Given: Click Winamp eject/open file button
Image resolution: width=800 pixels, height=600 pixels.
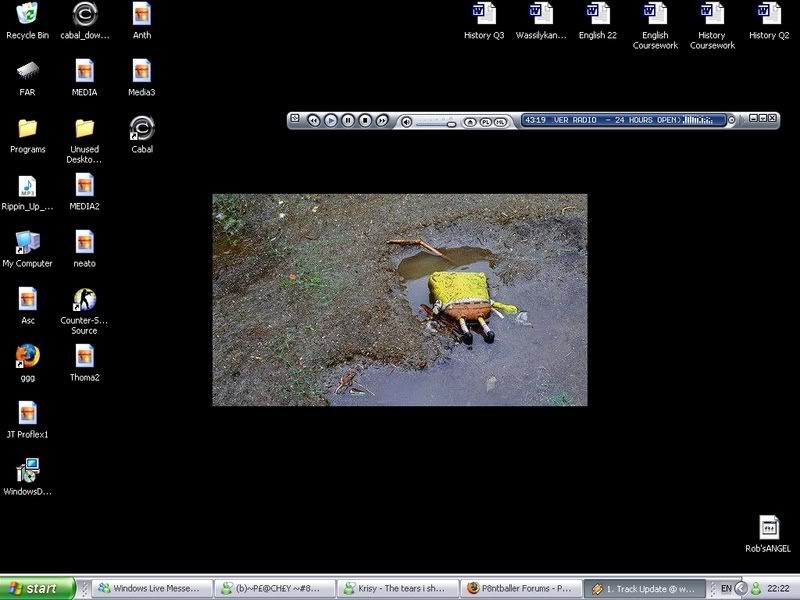Looking at the screenshot, I should point(470,122).
